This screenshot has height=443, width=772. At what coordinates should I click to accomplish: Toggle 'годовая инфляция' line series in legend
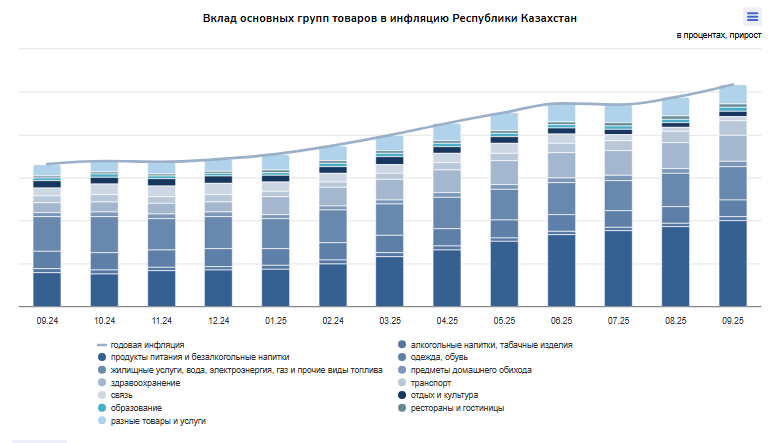point(147,344)
